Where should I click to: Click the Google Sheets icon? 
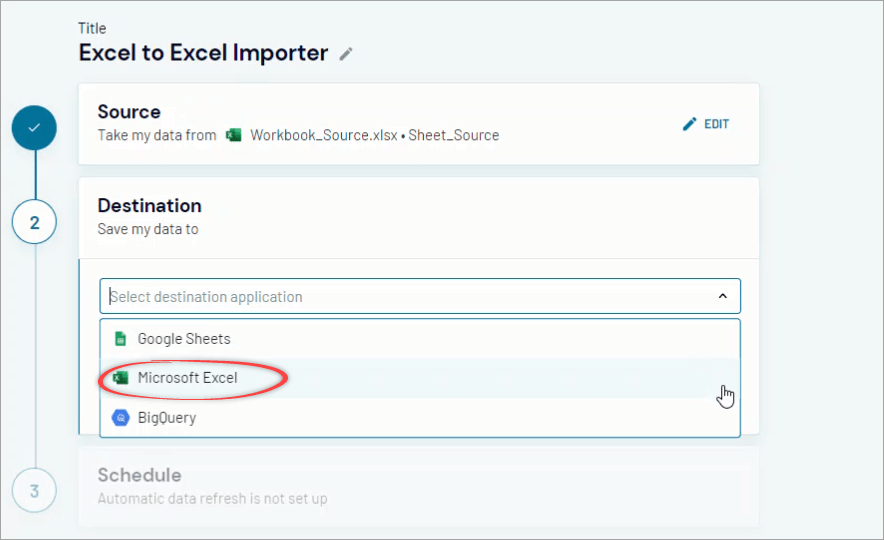point(120,339)
